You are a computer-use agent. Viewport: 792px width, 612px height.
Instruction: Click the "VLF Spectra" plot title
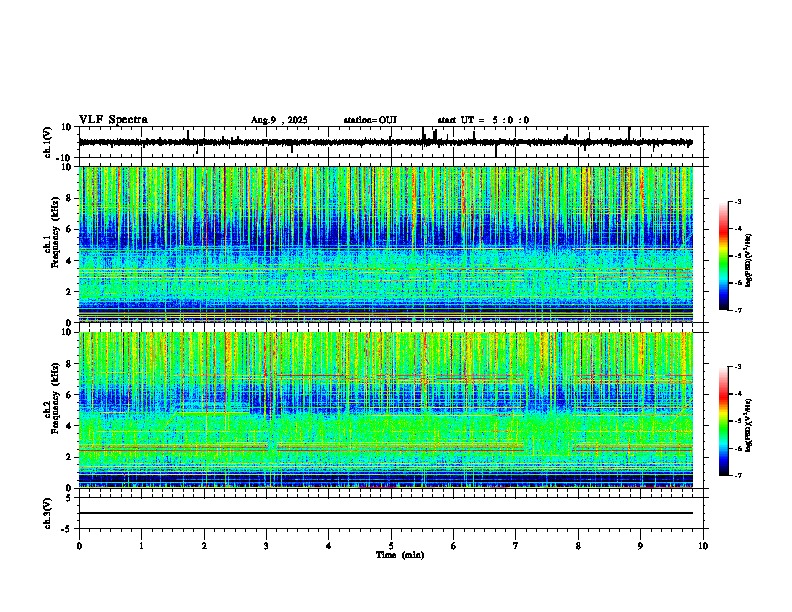click(x=113, y=120)
